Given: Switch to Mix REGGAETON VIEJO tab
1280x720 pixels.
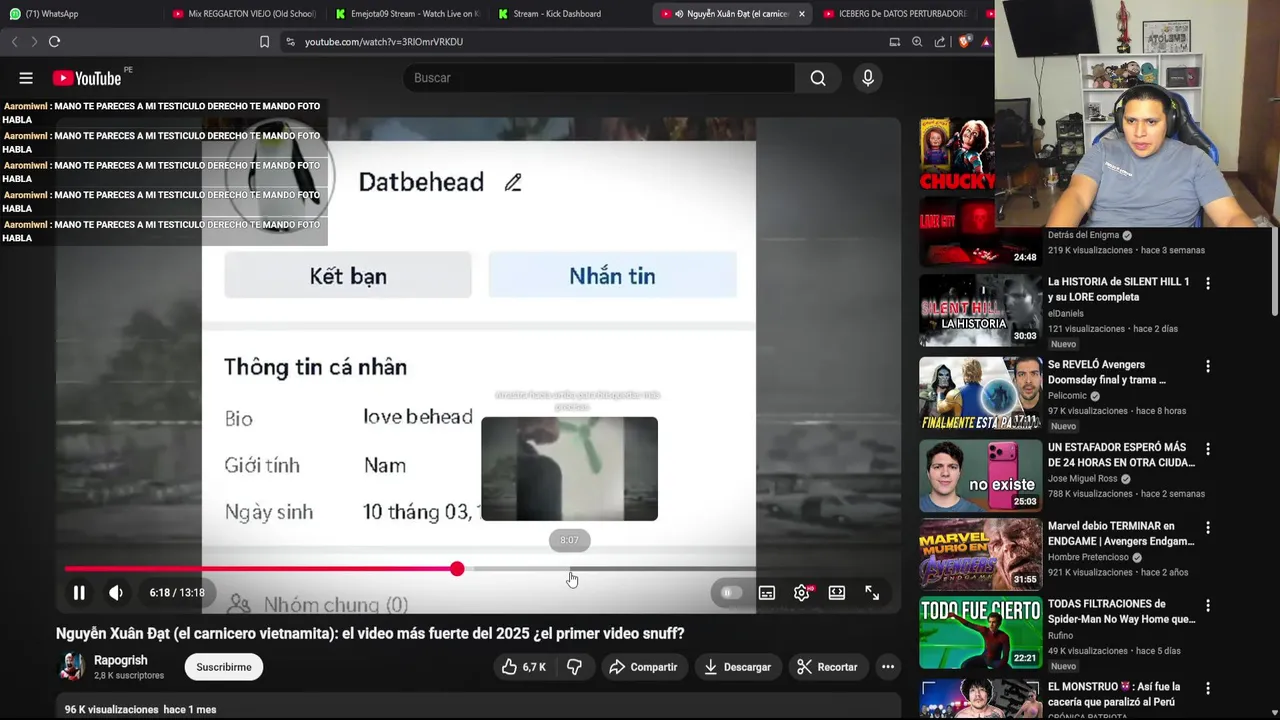Looking at the screenshot, I should point(245,14).
